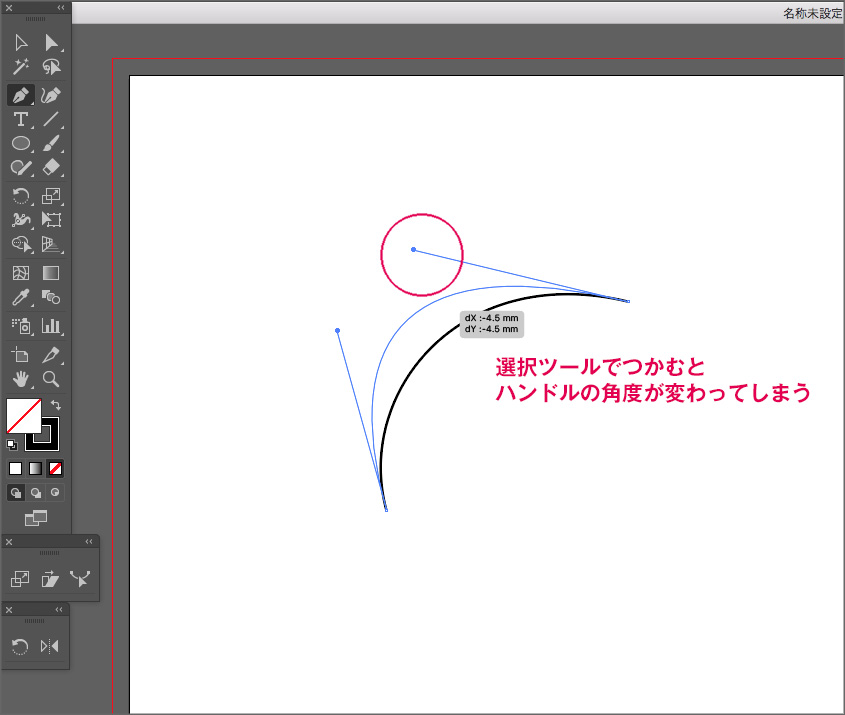Apply solid Color mode button

(16, 469)
